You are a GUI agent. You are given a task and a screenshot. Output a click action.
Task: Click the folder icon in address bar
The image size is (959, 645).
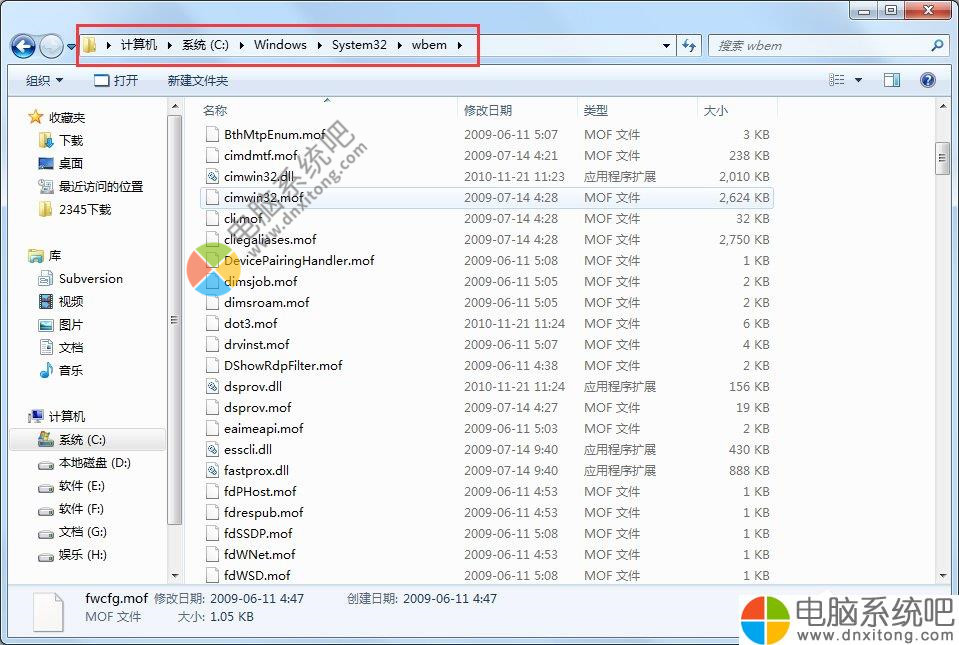click(x=89, y=45)
